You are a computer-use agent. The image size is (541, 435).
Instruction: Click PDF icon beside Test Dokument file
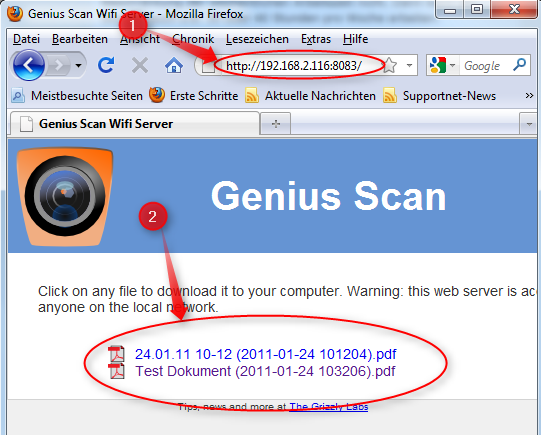click(117, 371)
